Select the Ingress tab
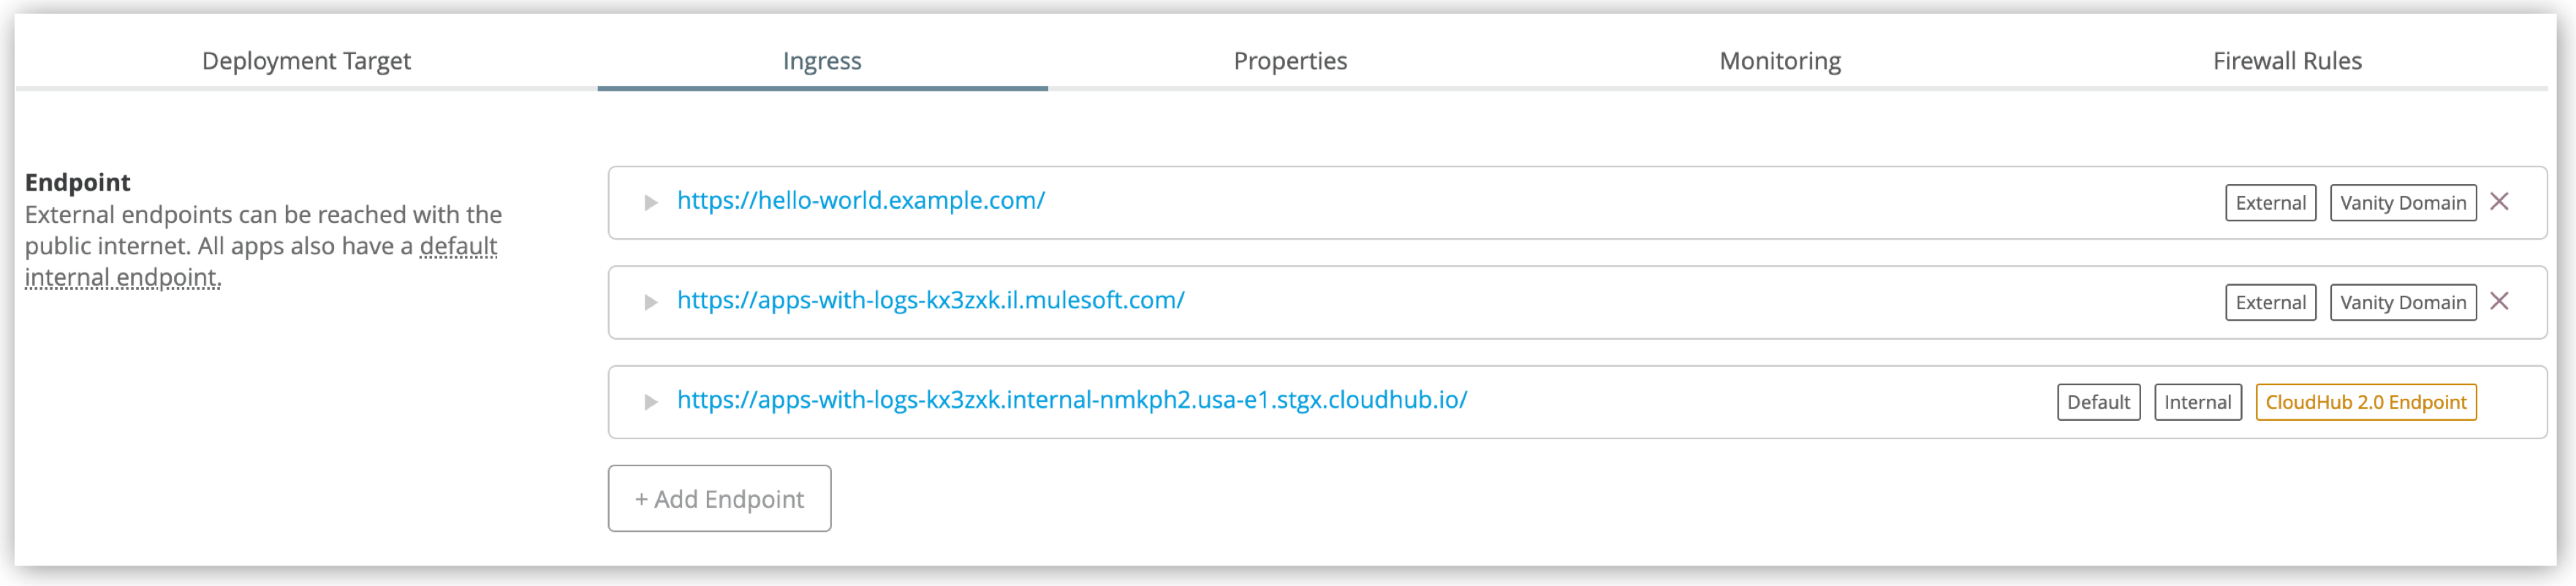 point(822,60)
